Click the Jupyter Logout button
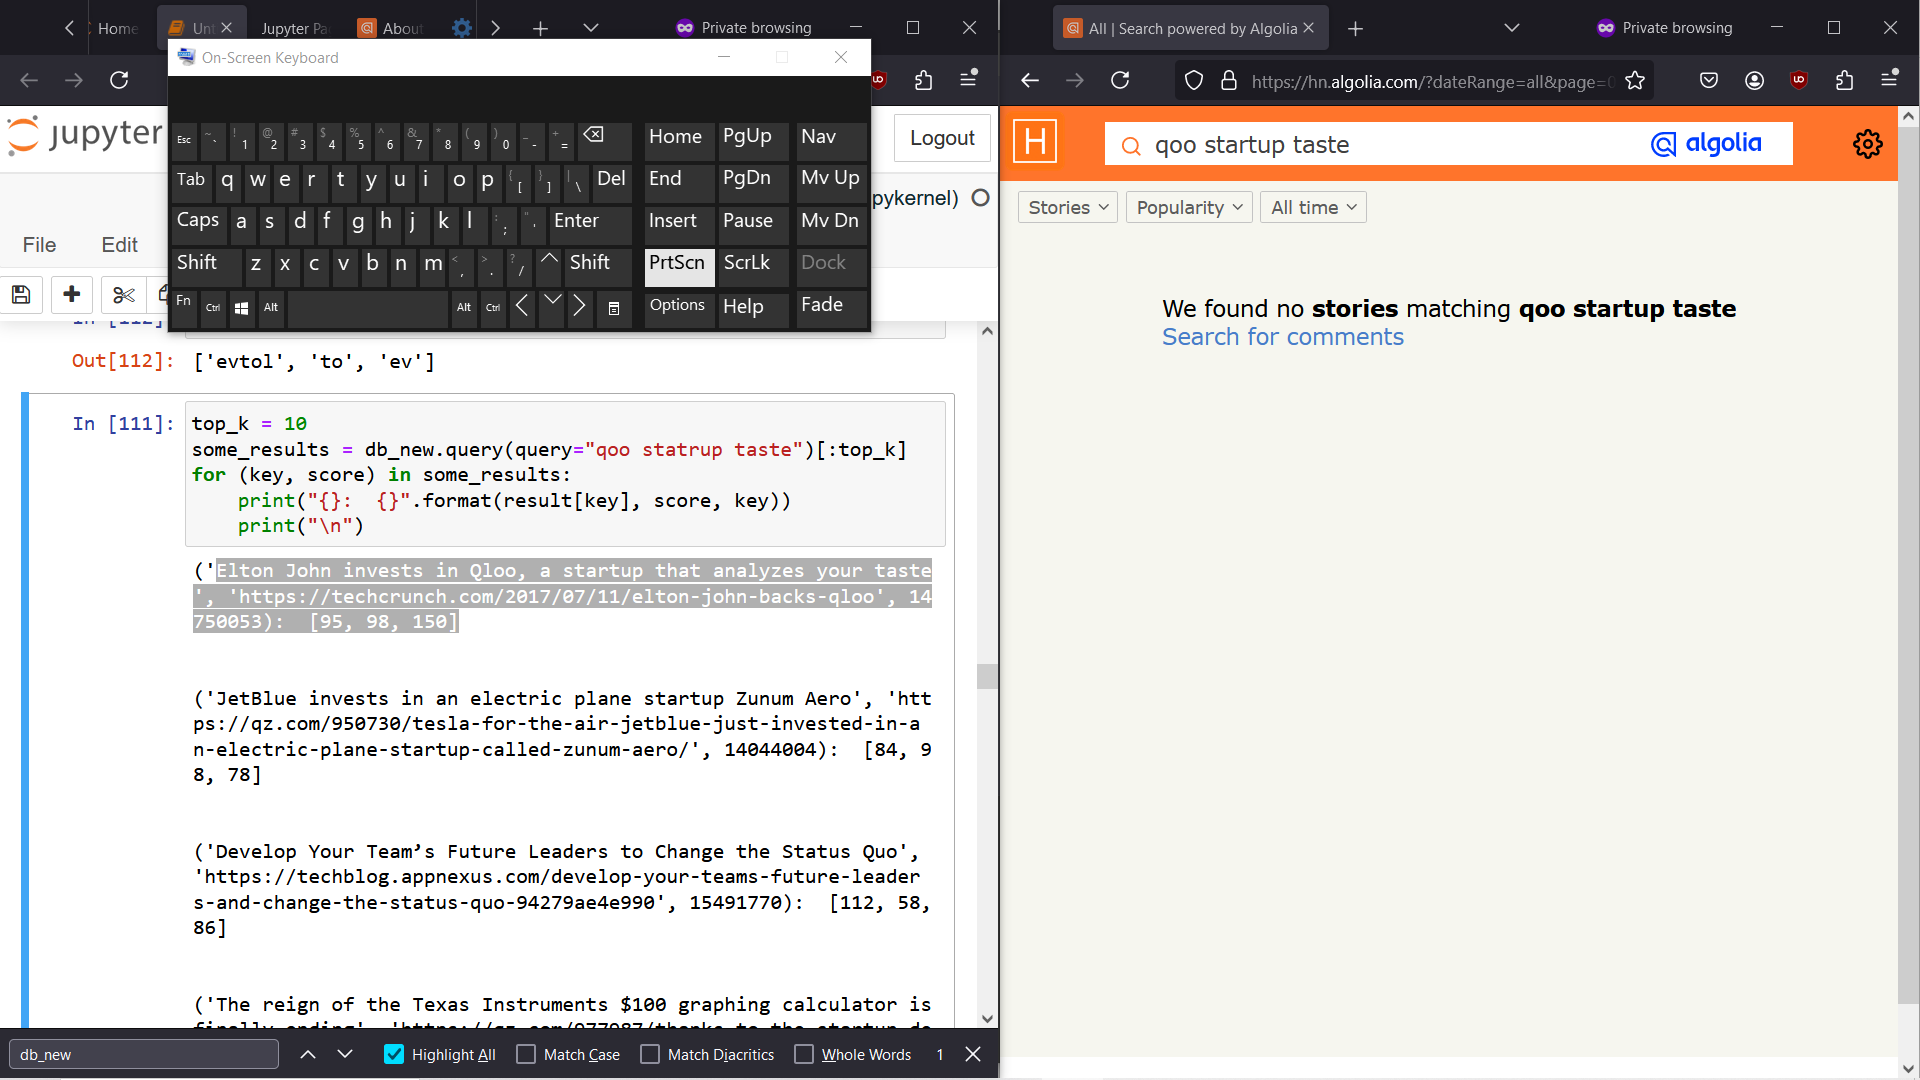This screenshot has width=1920, height=1080. tap(941, 138)
